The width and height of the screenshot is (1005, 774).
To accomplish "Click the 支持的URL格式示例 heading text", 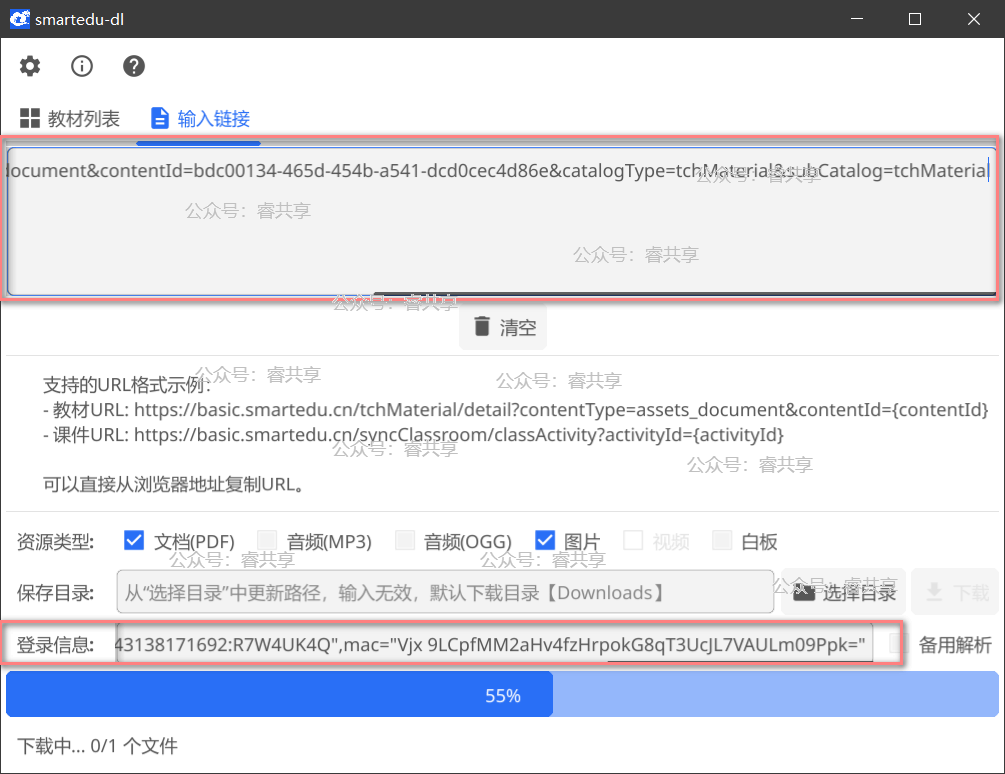I will [x=126, y=384].
